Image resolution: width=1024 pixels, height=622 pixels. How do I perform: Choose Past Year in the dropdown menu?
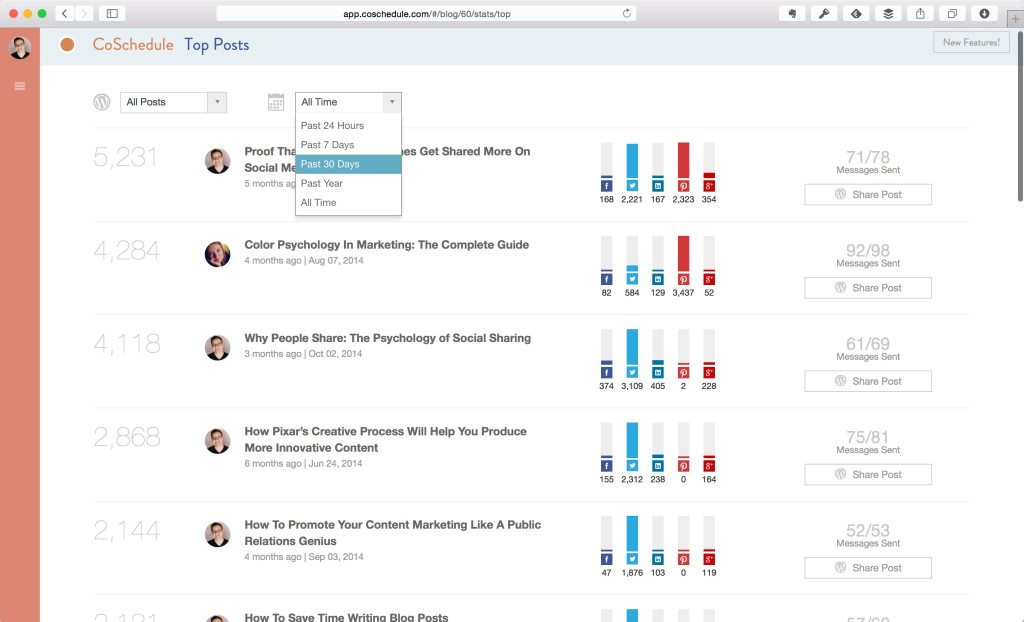click(322, 183)
